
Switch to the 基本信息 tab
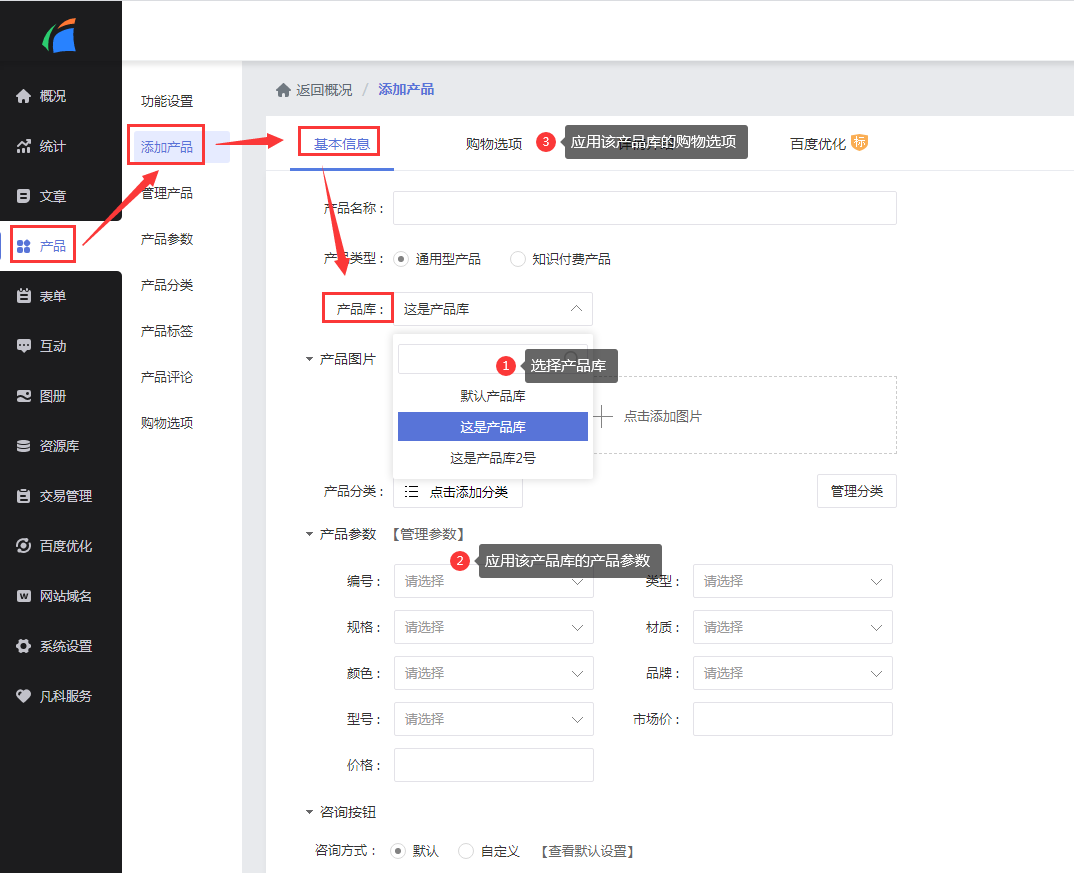coord(342,144)
